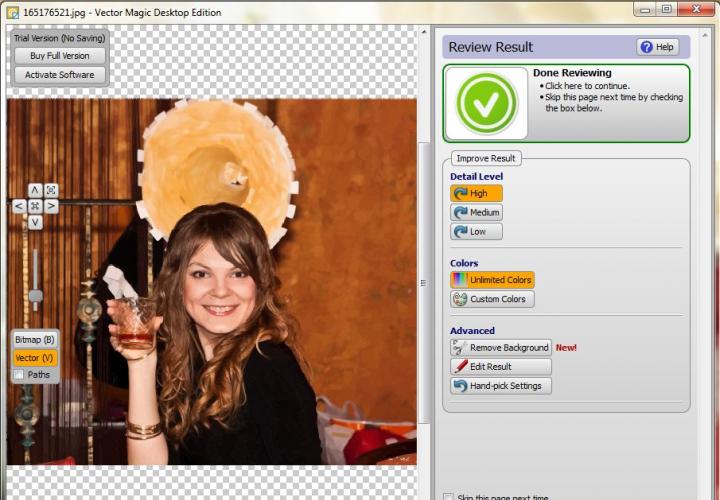
Task: Click the zoom slider handle
Action: (x=35, y=295)
